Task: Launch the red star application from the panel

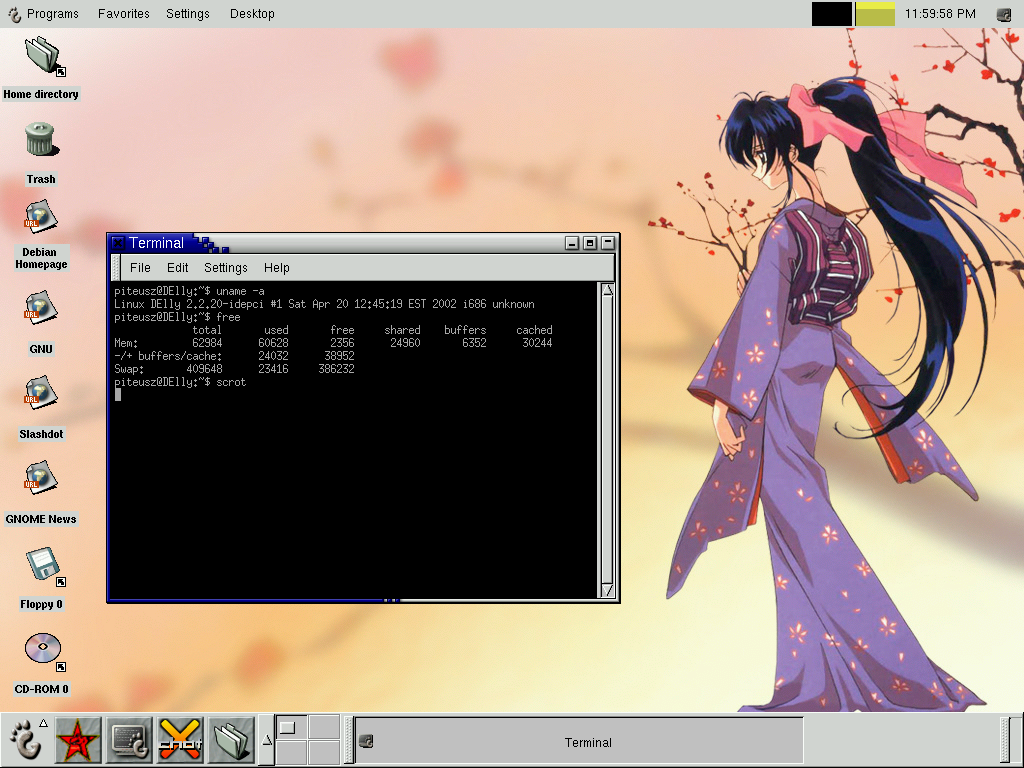Action: 78,741
